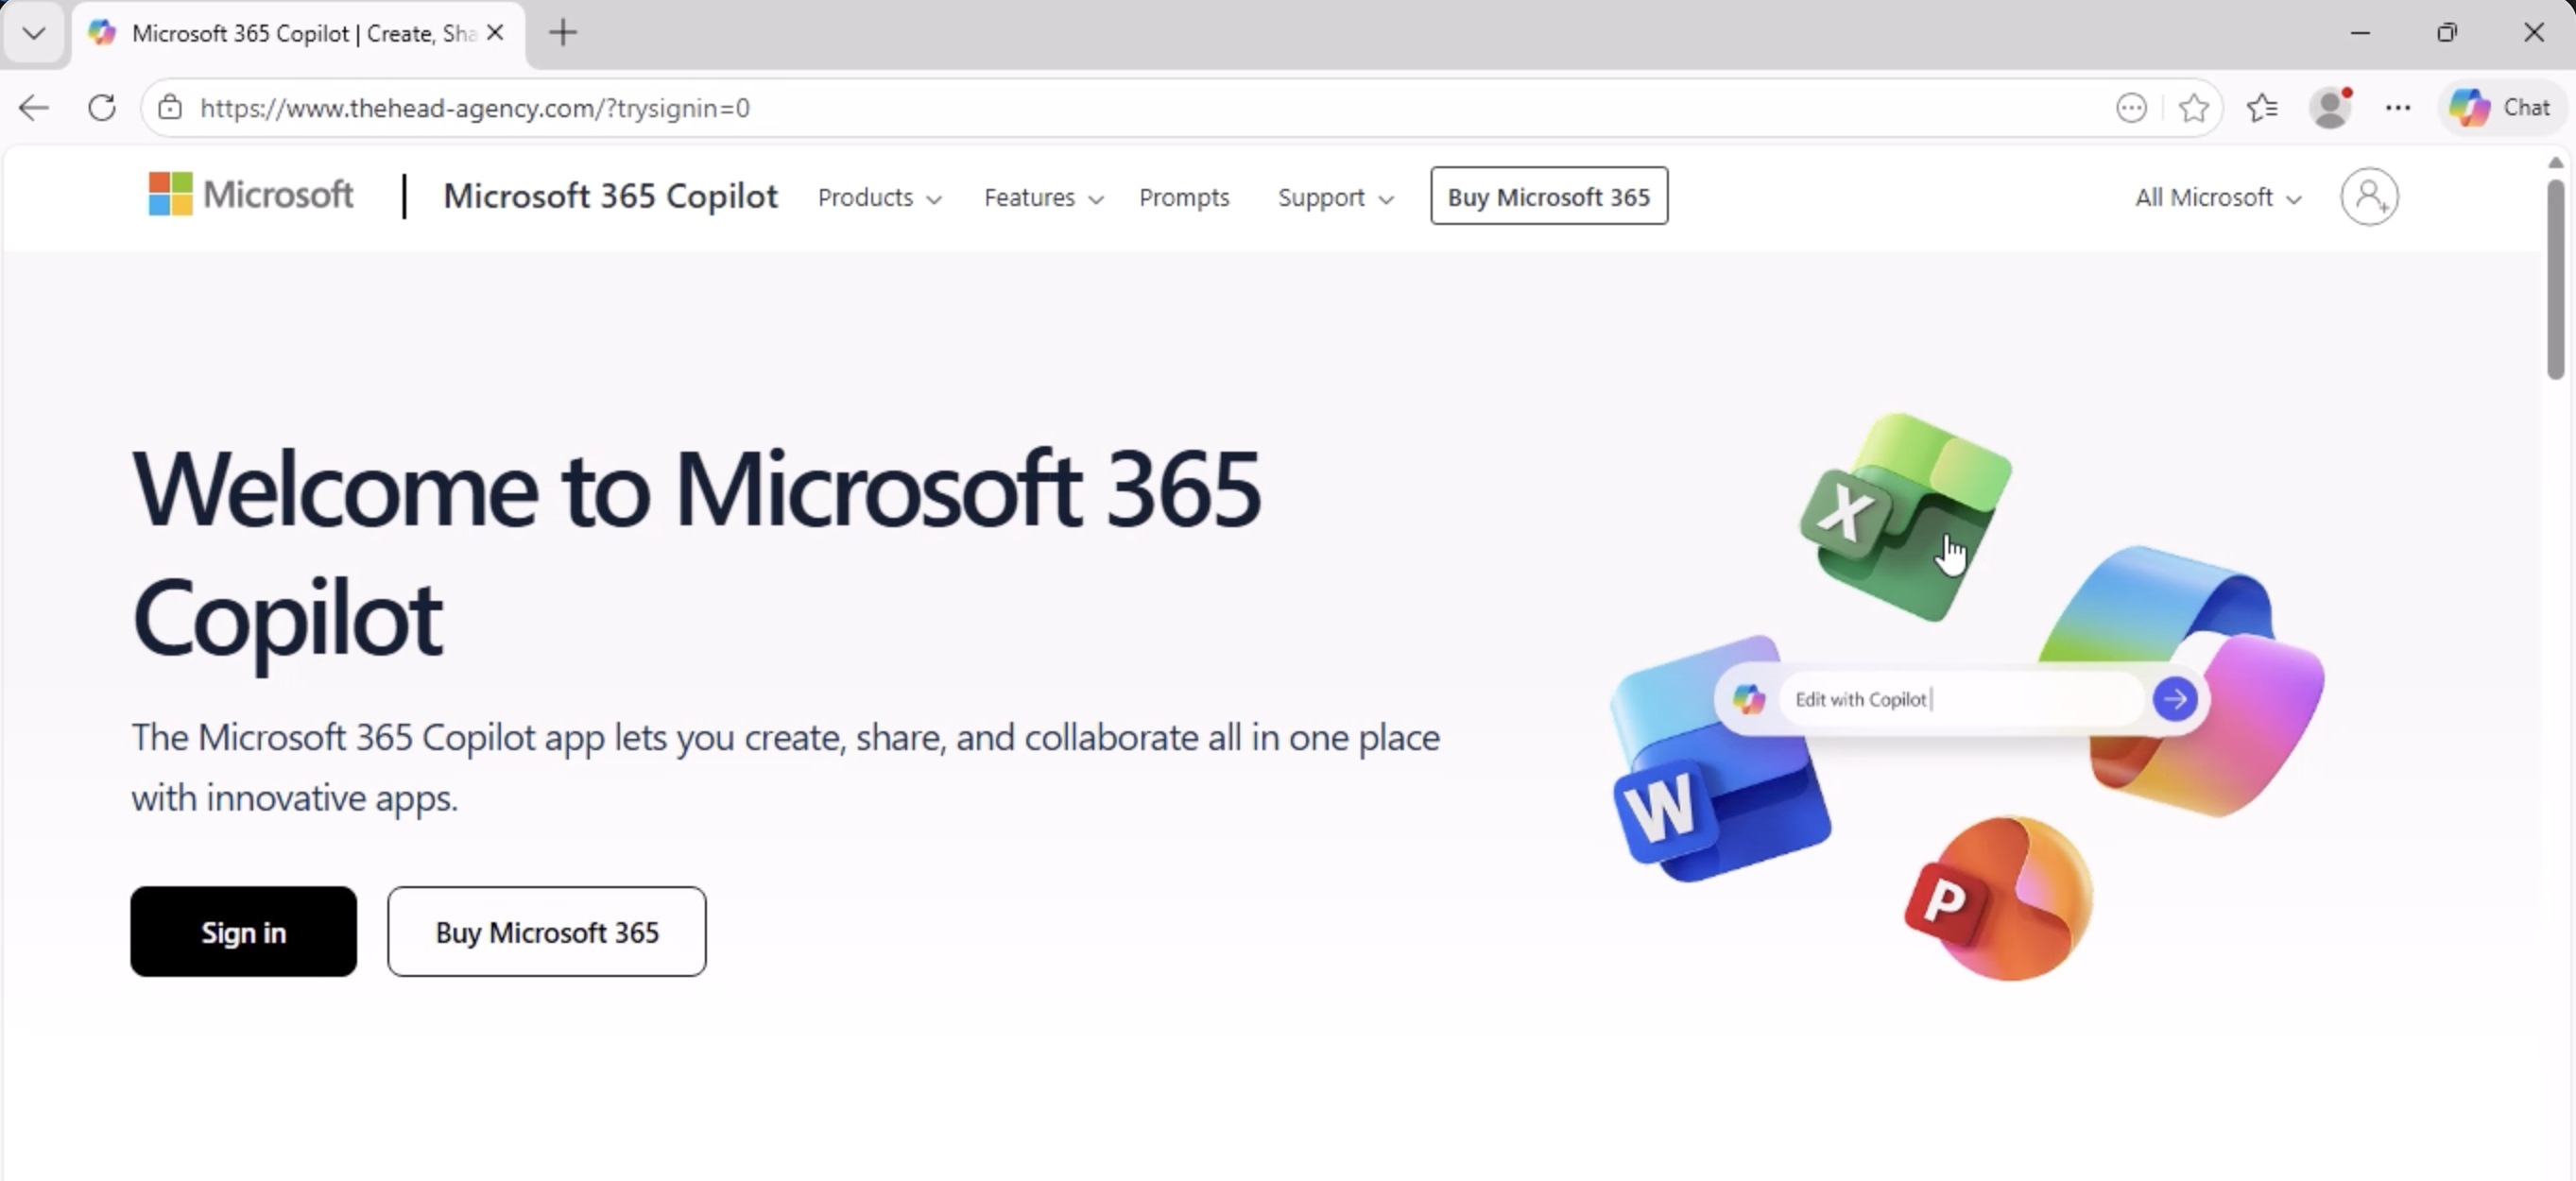Click the address bar URL field
This screenshot has width=2576, height=1181.
point(1100,107)
